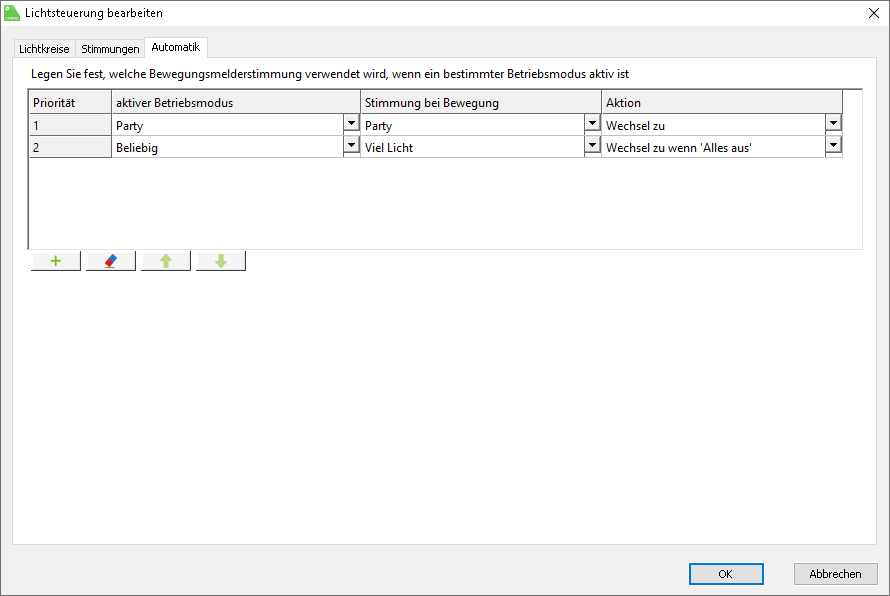Open the Aktion dropdown showing 'Wechsel zu'

tap(833, 123)
